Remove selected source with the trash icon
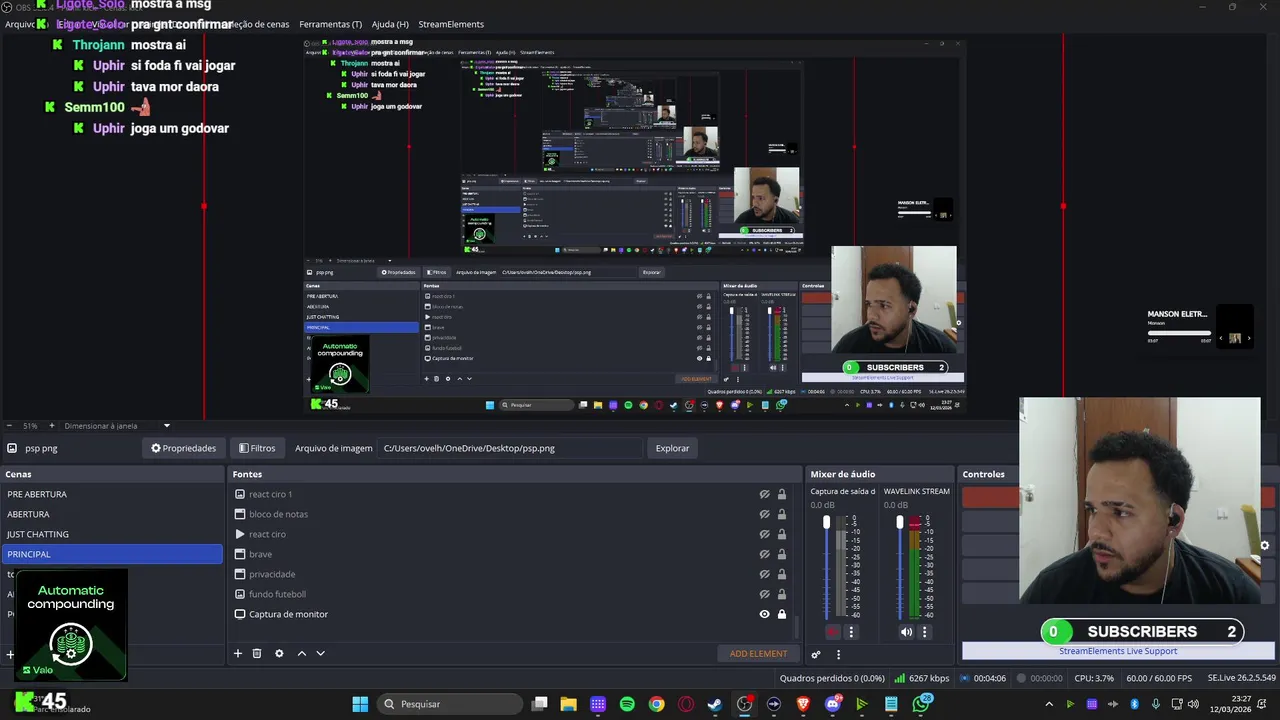1280x720 pixels. [x=257, y=653]
